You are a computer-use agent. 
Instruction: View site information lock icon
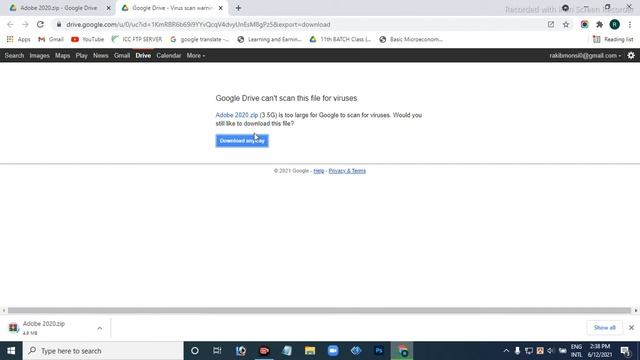point(59,24)
